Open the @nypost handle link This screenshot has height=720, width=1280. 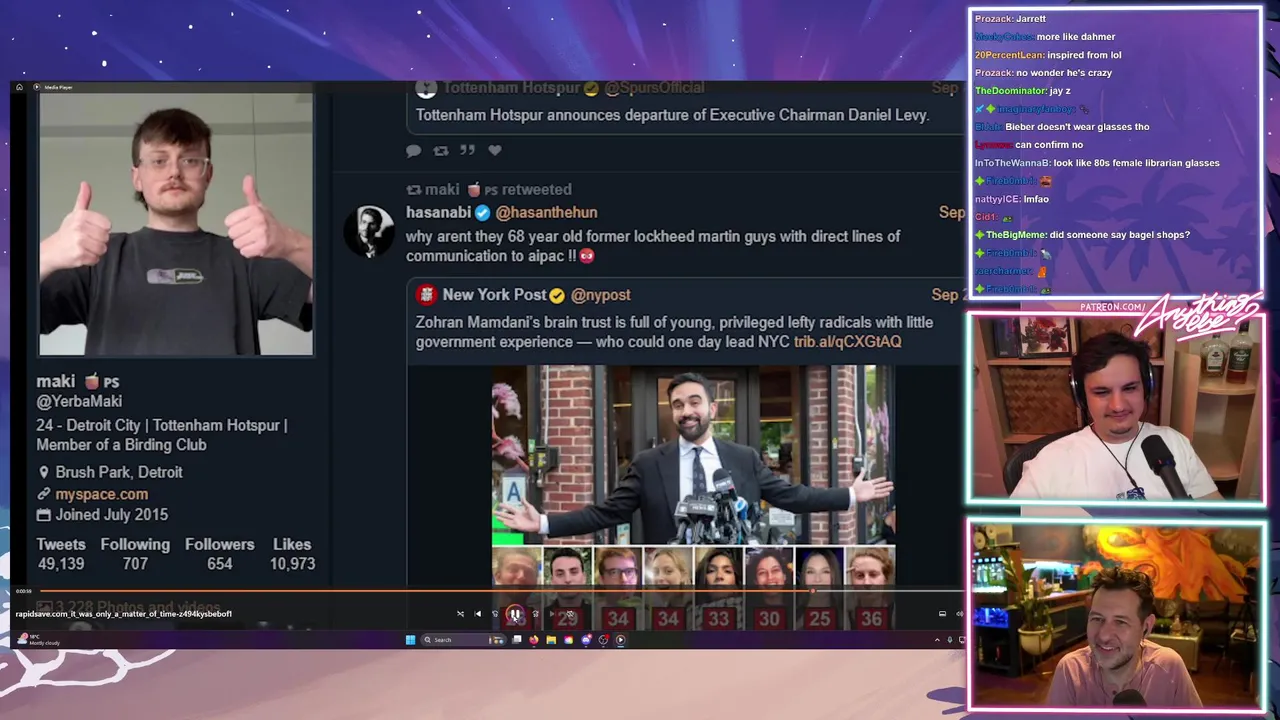(600, 295)
